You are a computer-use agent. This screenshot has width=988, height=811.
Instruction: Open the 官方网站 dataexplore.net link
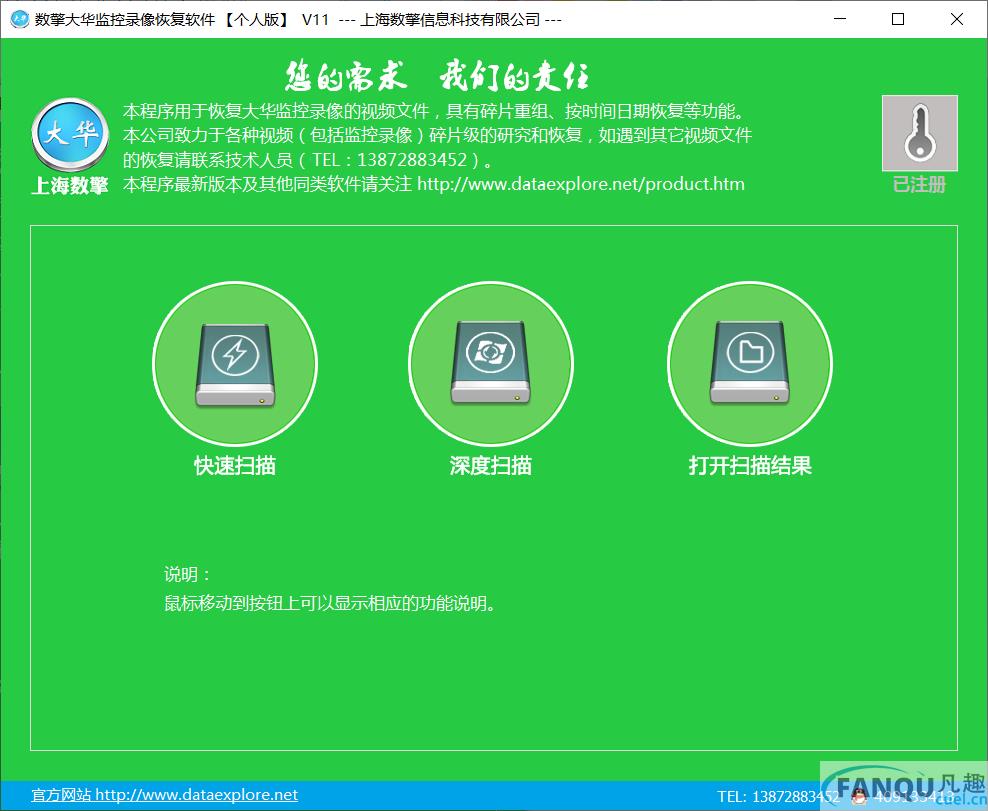165,795
